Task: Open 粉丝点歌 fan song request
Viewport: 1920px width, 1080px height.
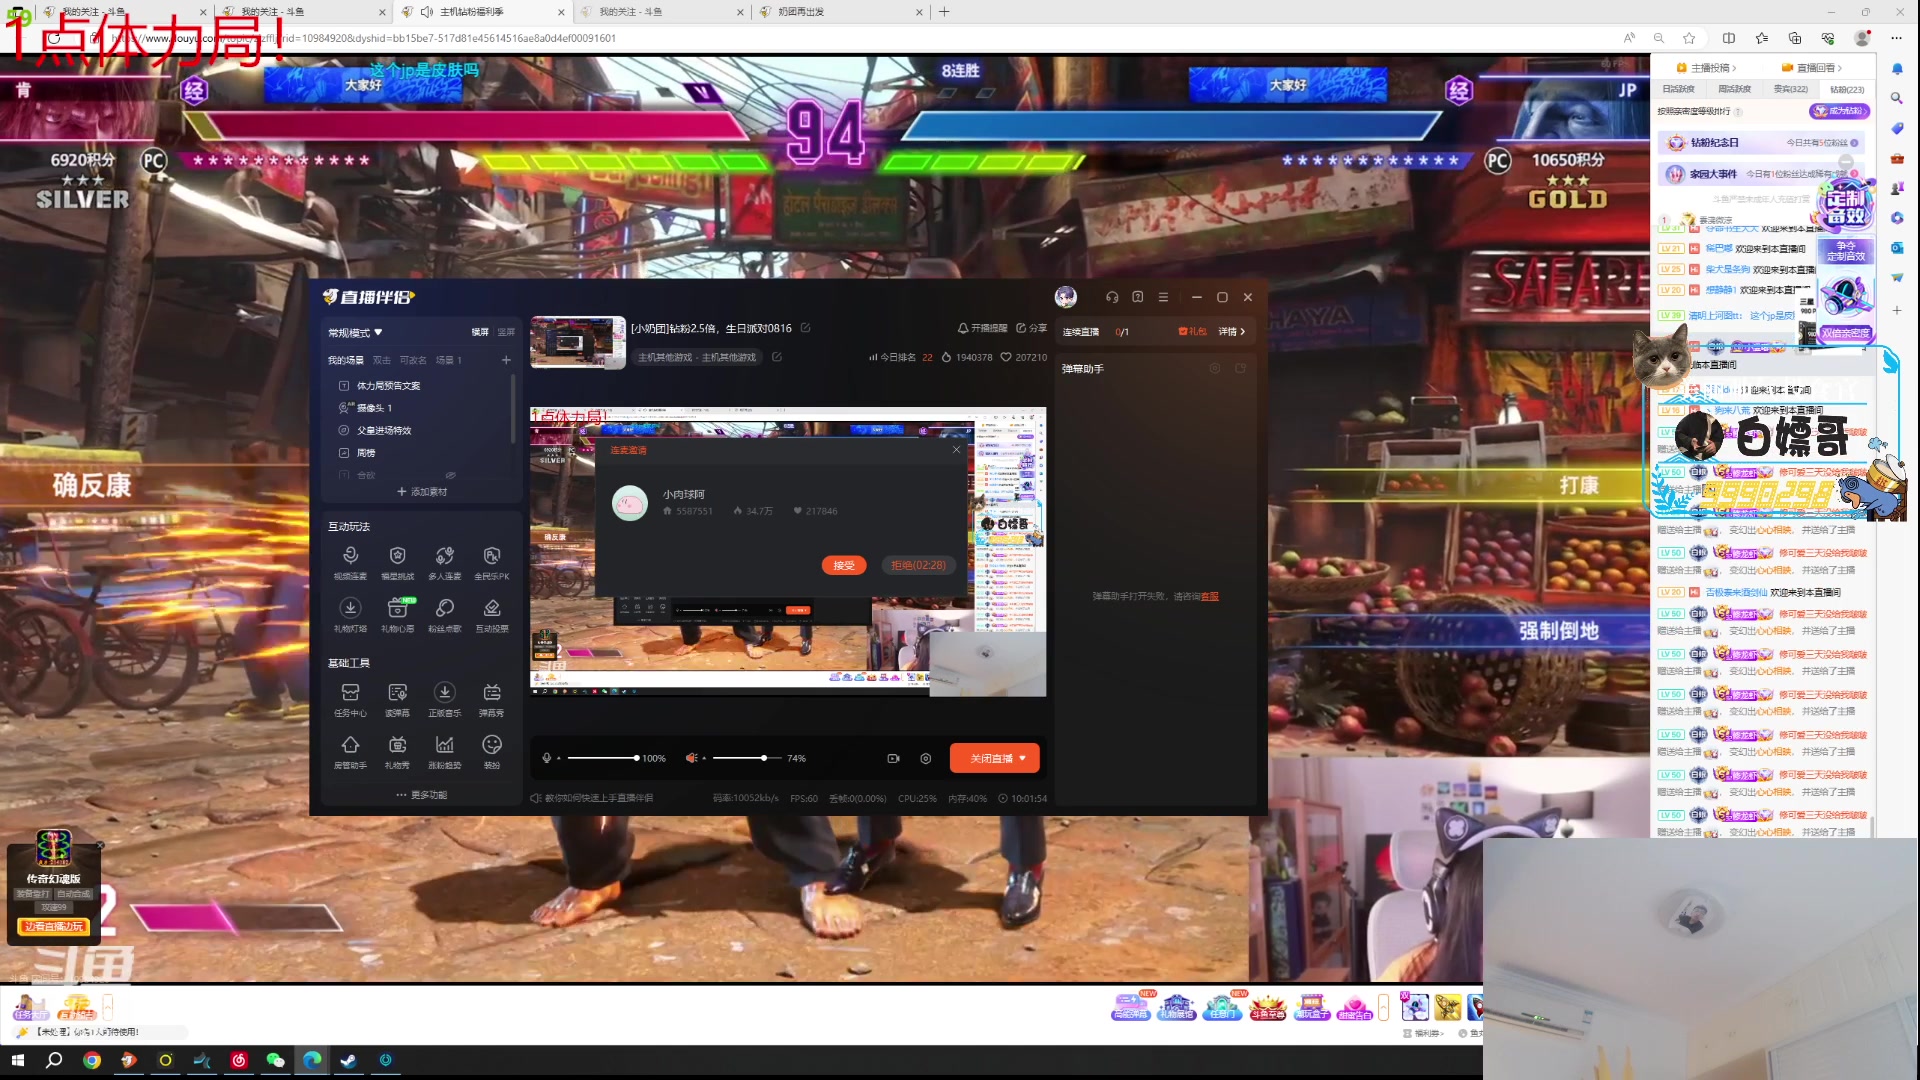Action: (445, 615)
